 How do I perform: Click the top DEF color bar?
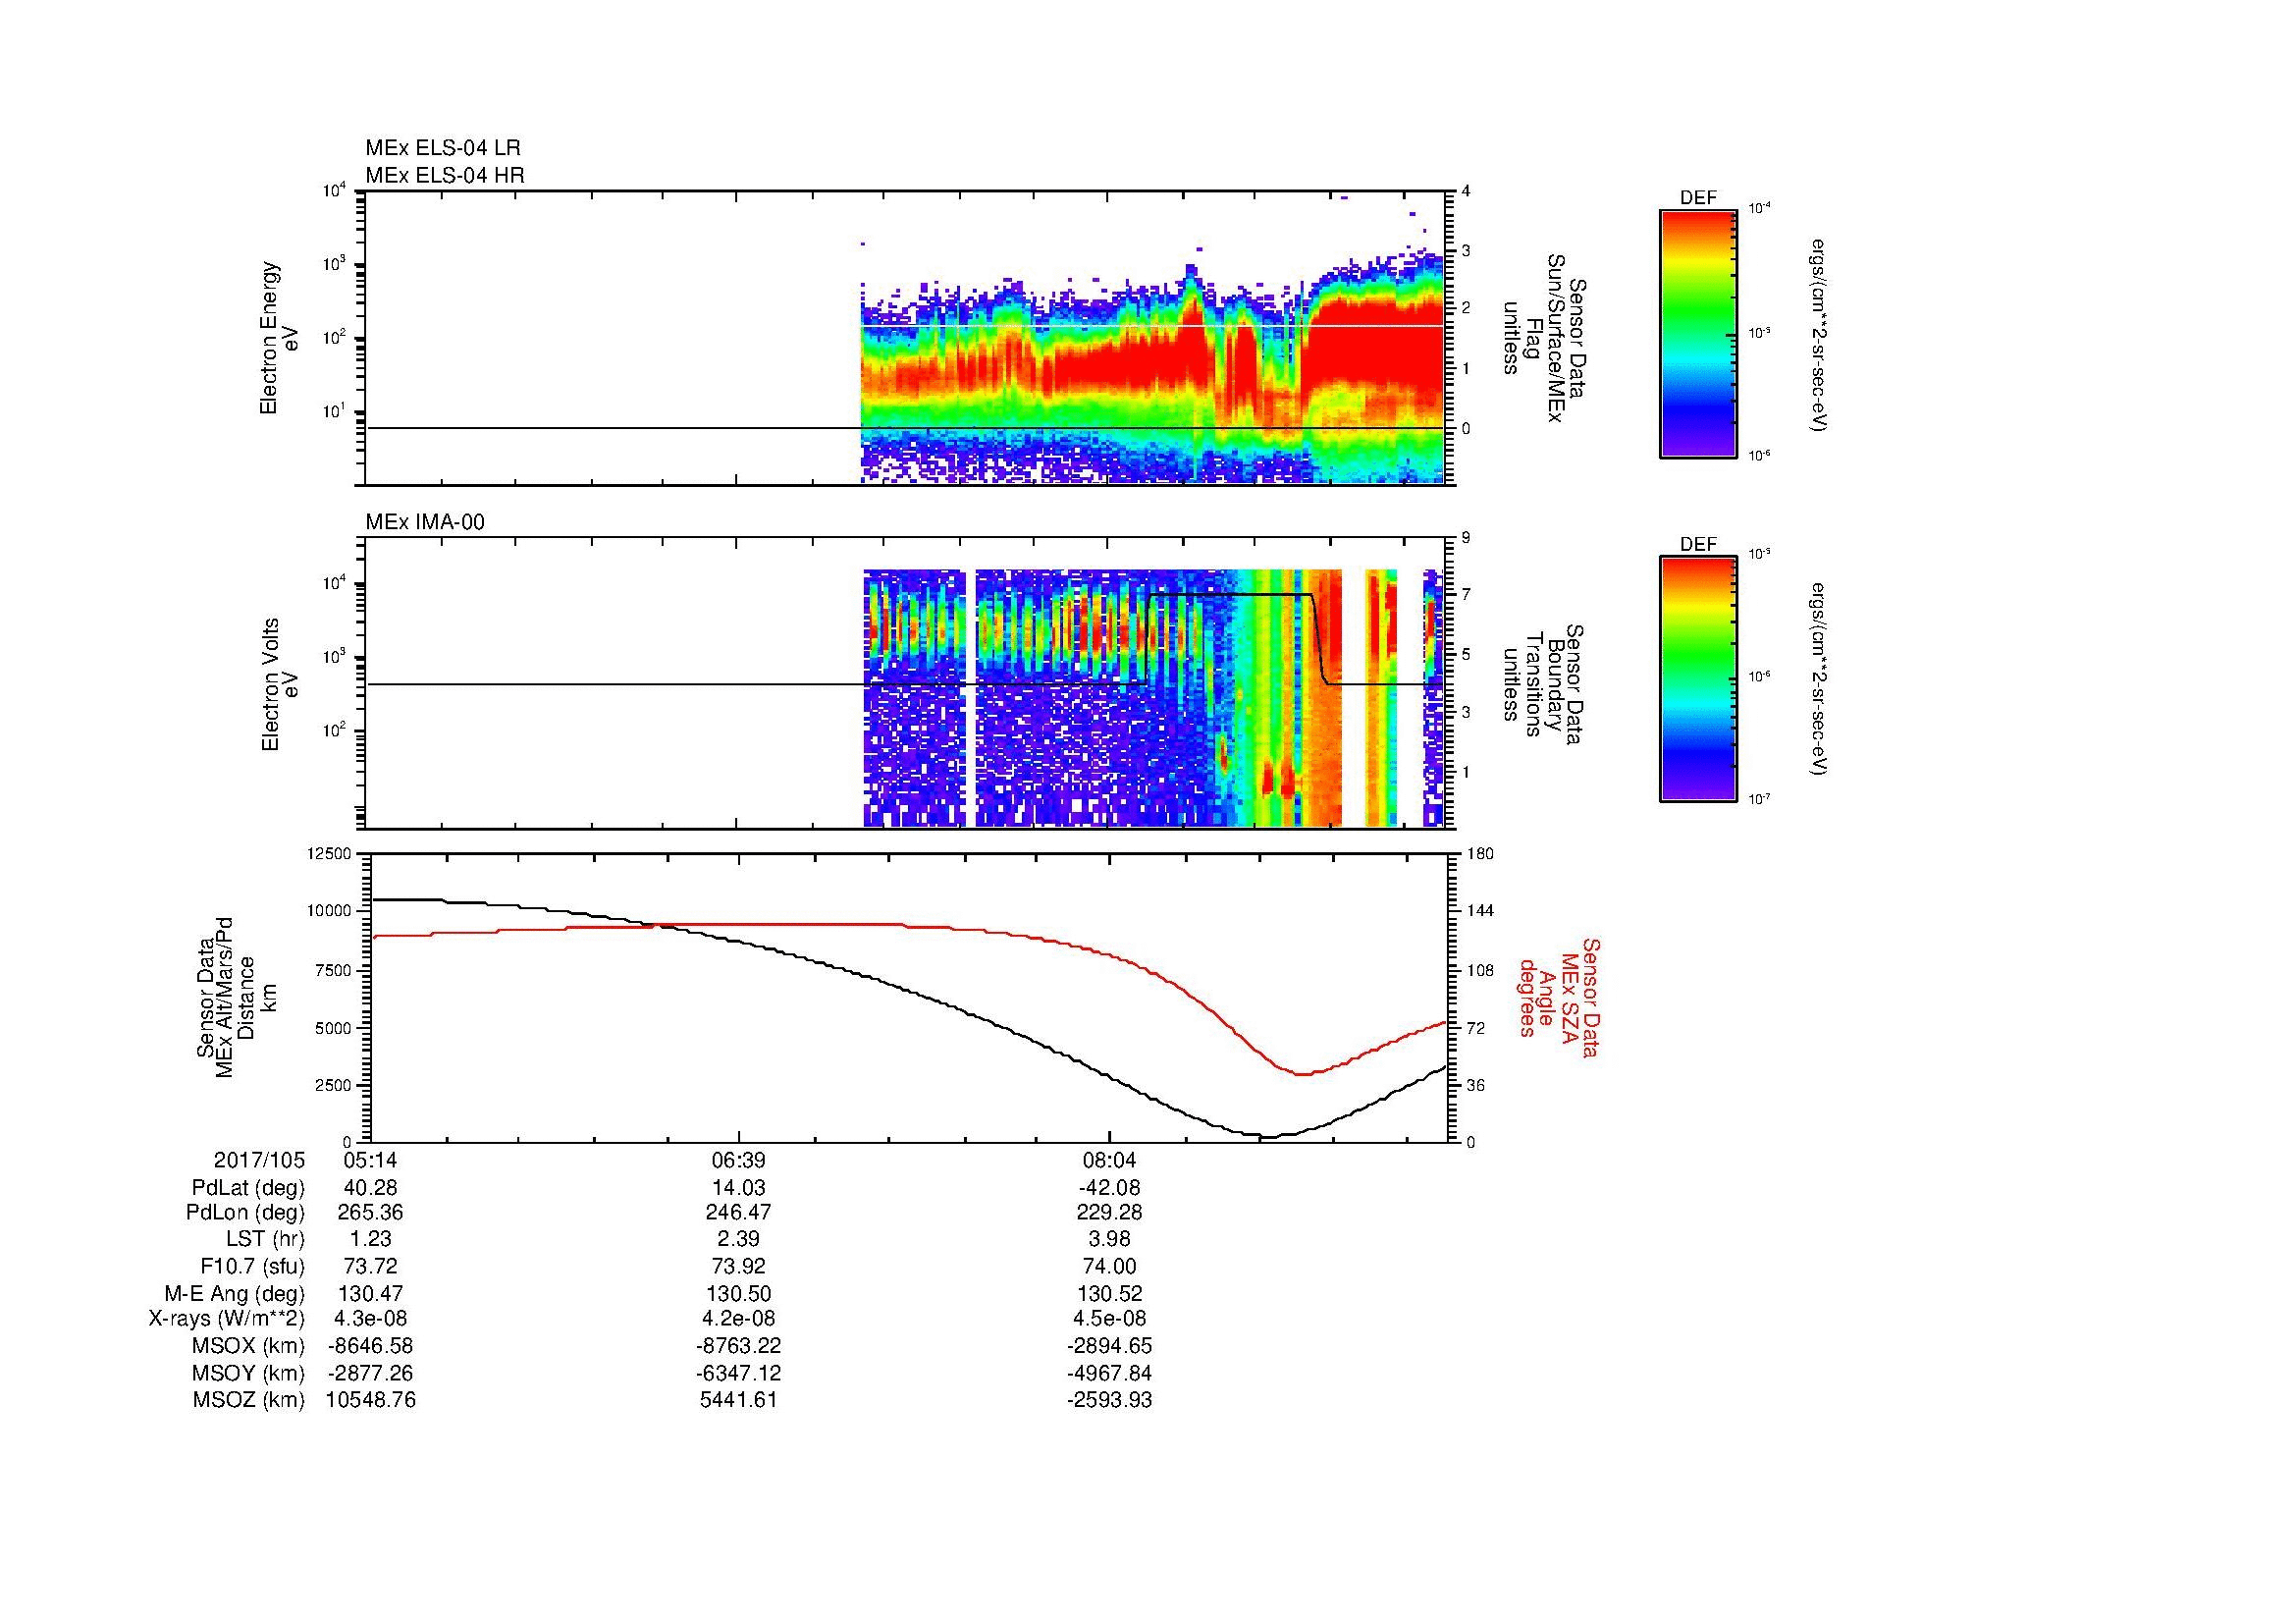[x=1697, y=333]
